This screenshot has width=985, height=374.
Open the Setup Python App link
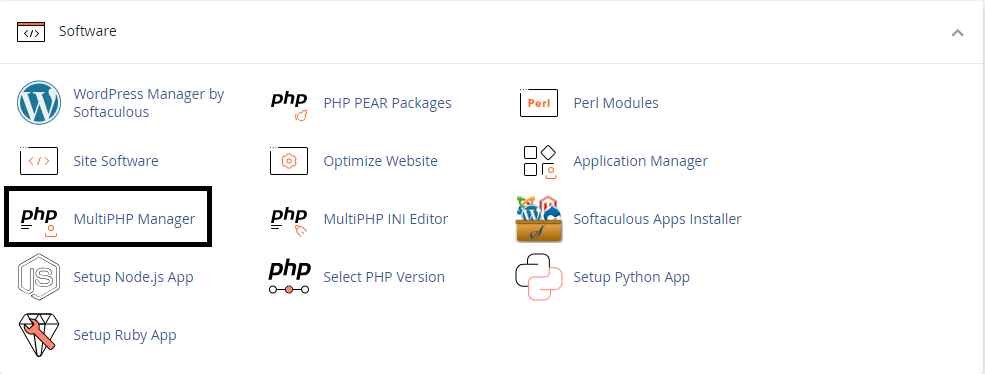point(631,277)
